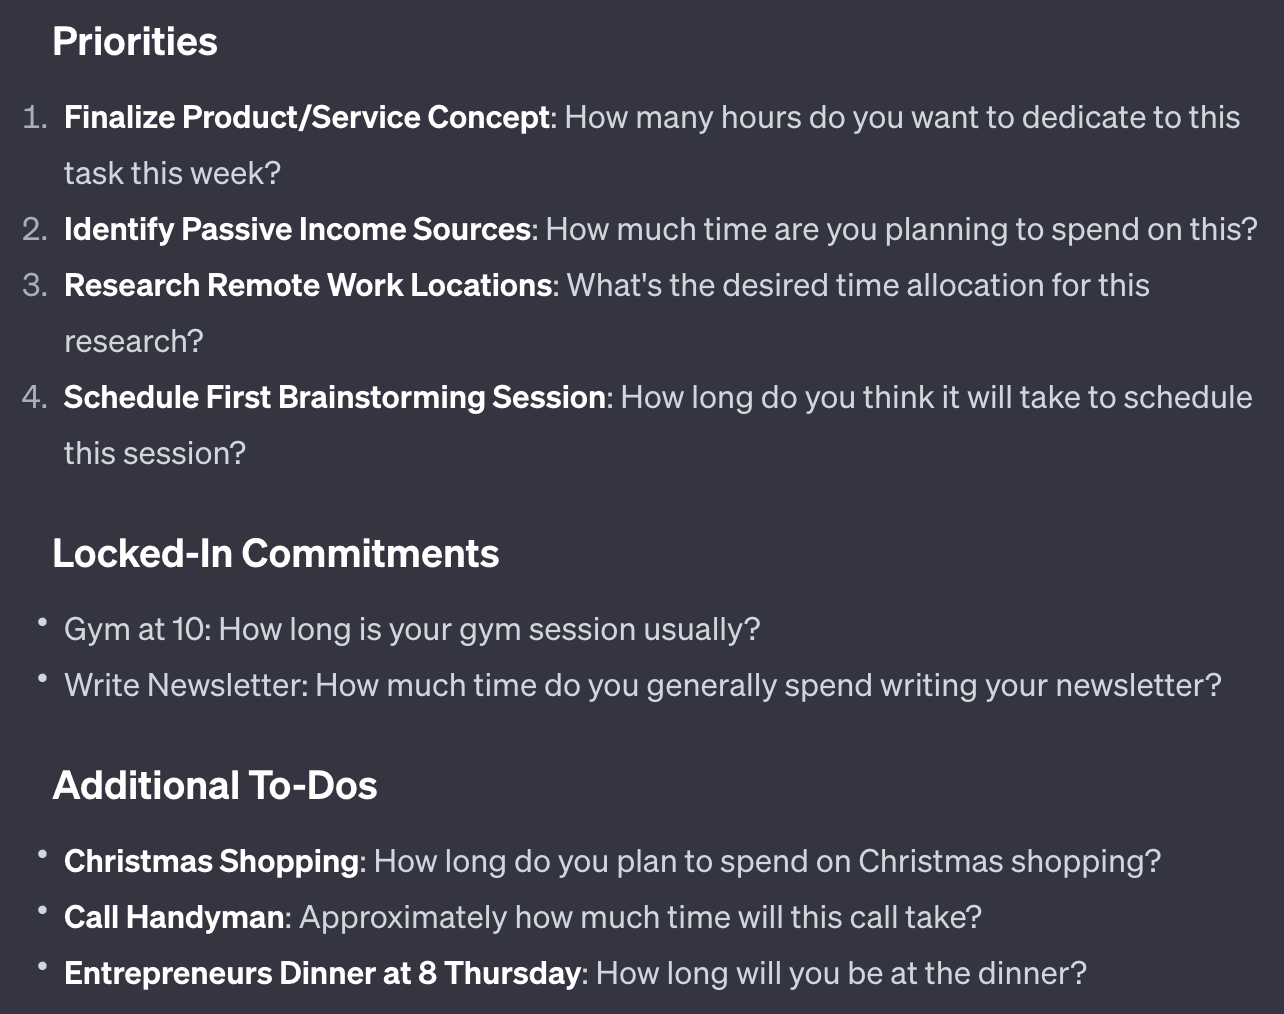Click 'Approximately how much time will this call take?'
The width and height of the screenshot is (1284, 1014).
click(x=640, y=918)
